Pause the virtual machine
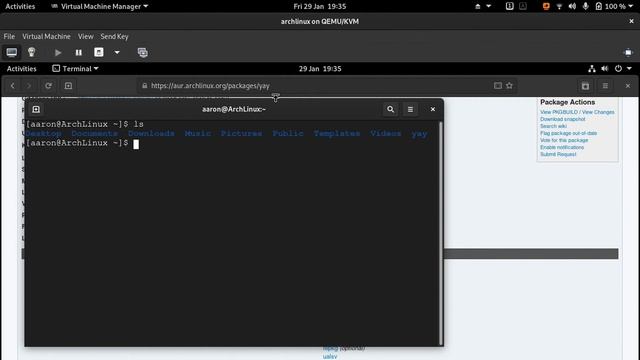Viewport: 640px width, 360px height. pos(78,53)
